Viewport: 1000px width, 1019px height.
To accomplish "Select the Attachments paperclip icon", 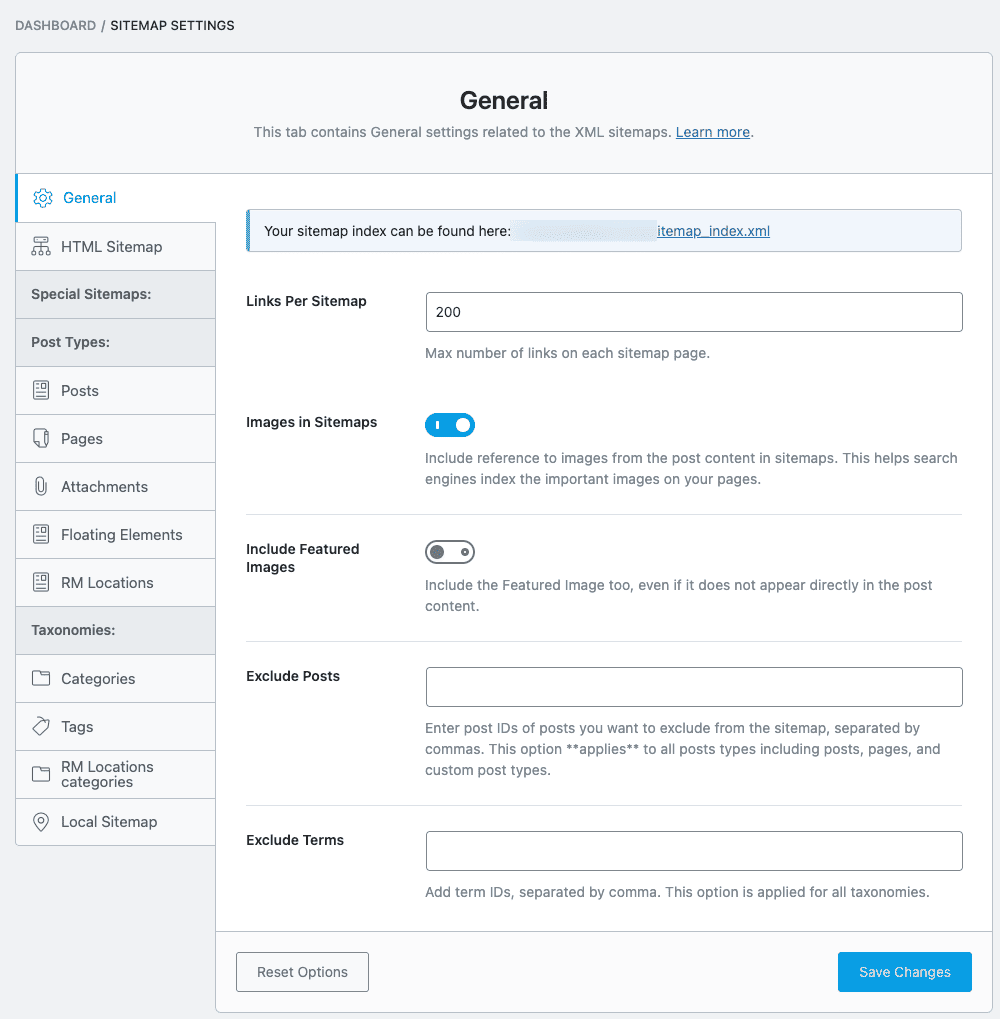I will tap(42, 486).
